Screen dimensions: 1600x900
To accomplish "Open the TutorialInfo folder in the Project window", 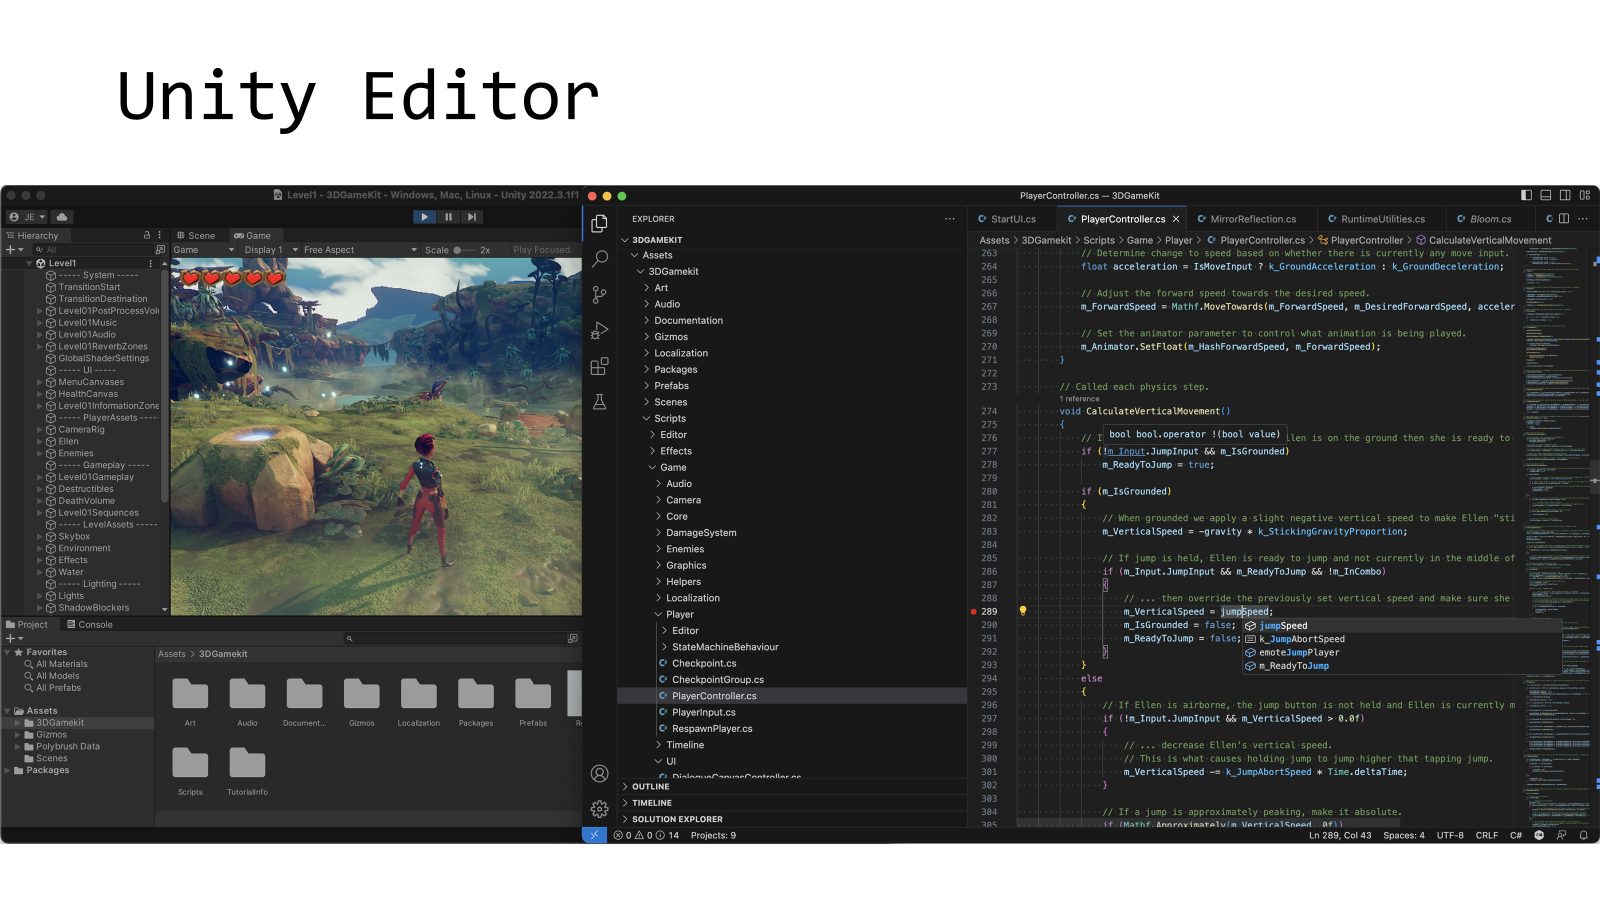I will [x=247, y=770].
